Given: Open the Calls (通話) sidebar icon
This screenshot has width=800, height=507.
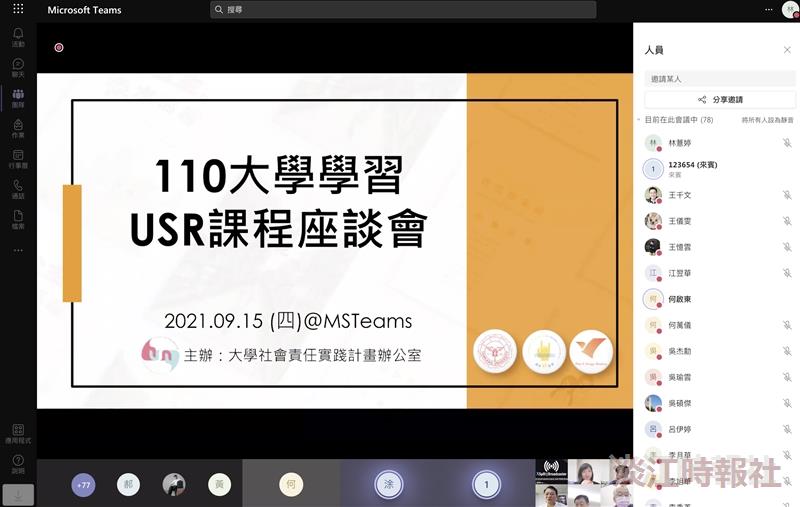Looking at the screenshot, I should 18,189.
